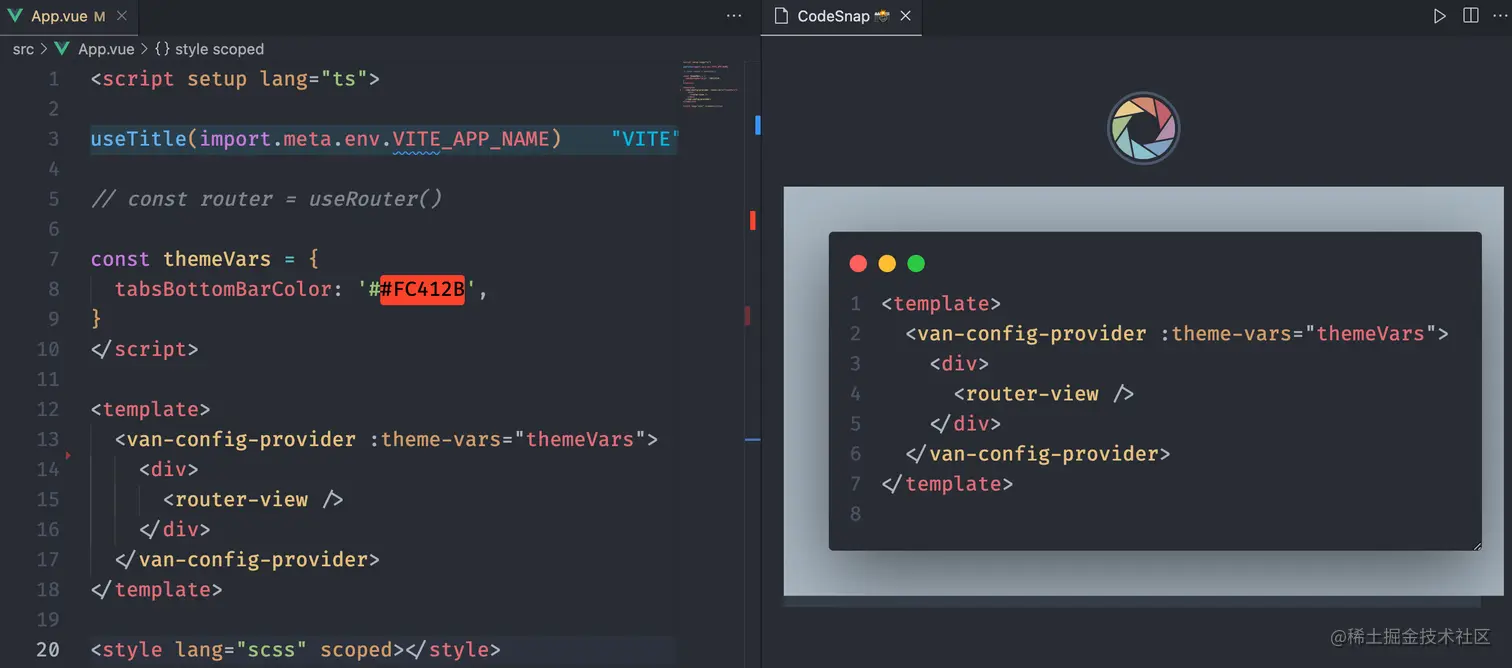Click themeVars on the const declaration line
This screenshot has width=1512, height=668.
coord(217,259)
